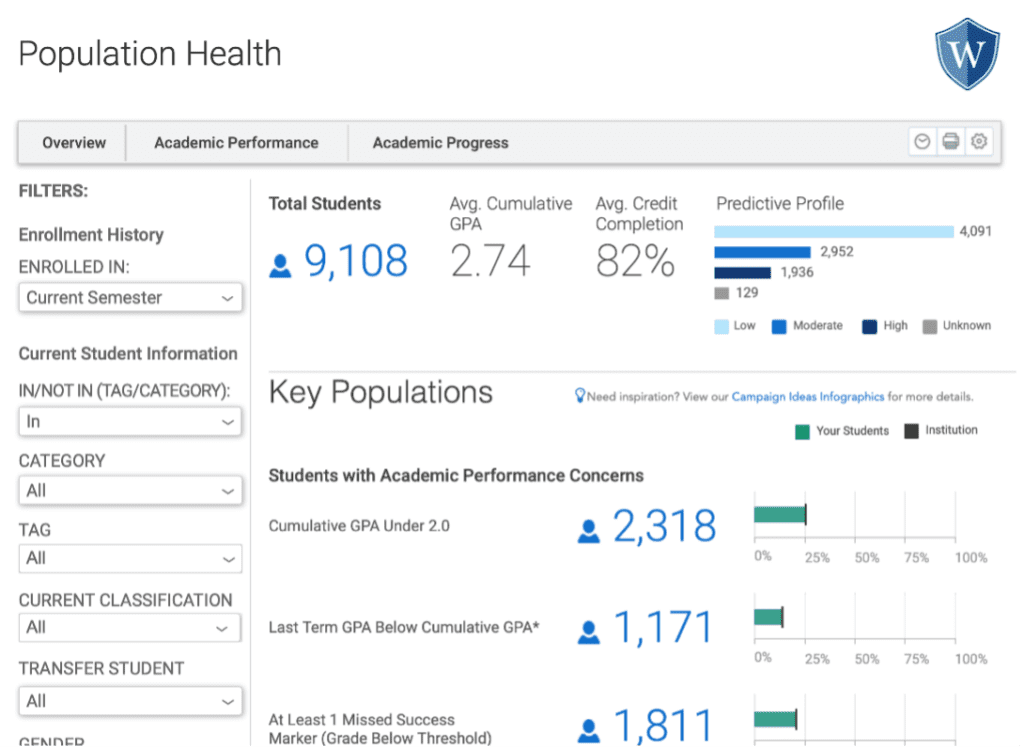Expand the Tag filter dropdown

[131, 558]
